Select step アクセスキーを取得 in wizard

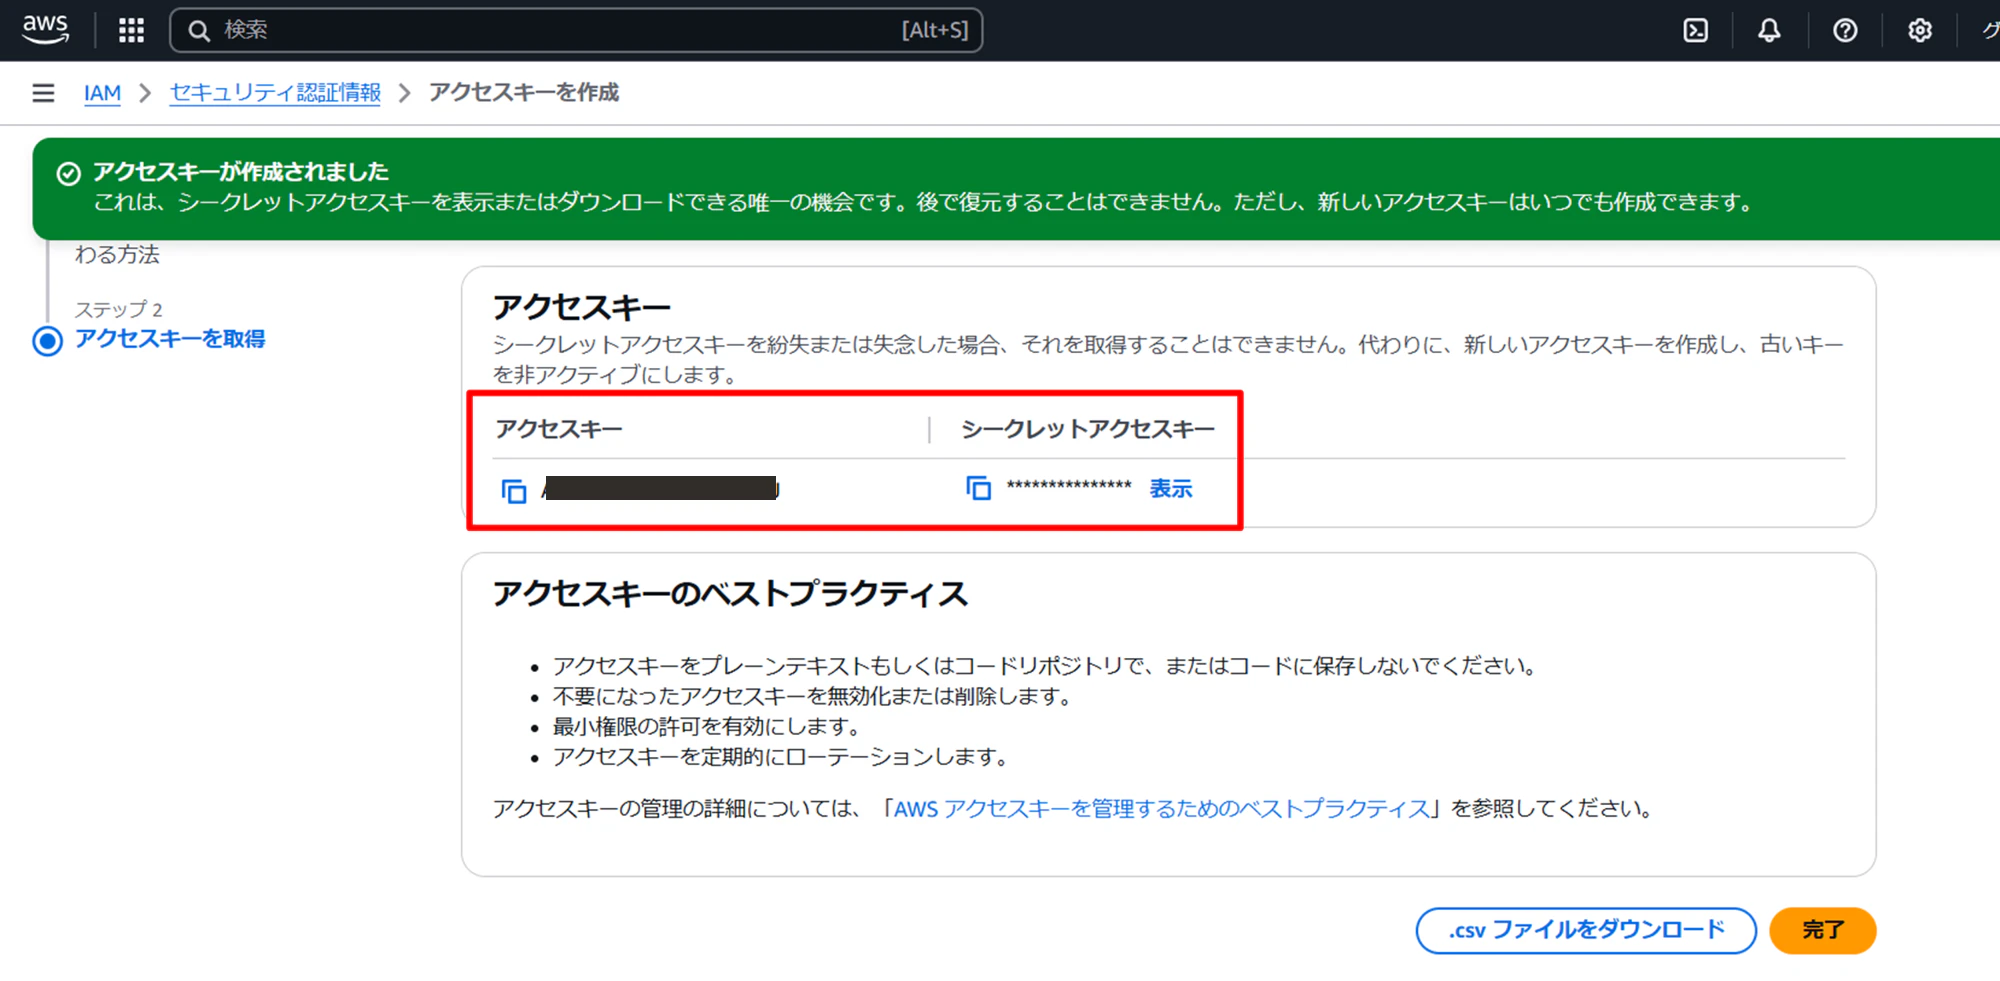point(169,339)
